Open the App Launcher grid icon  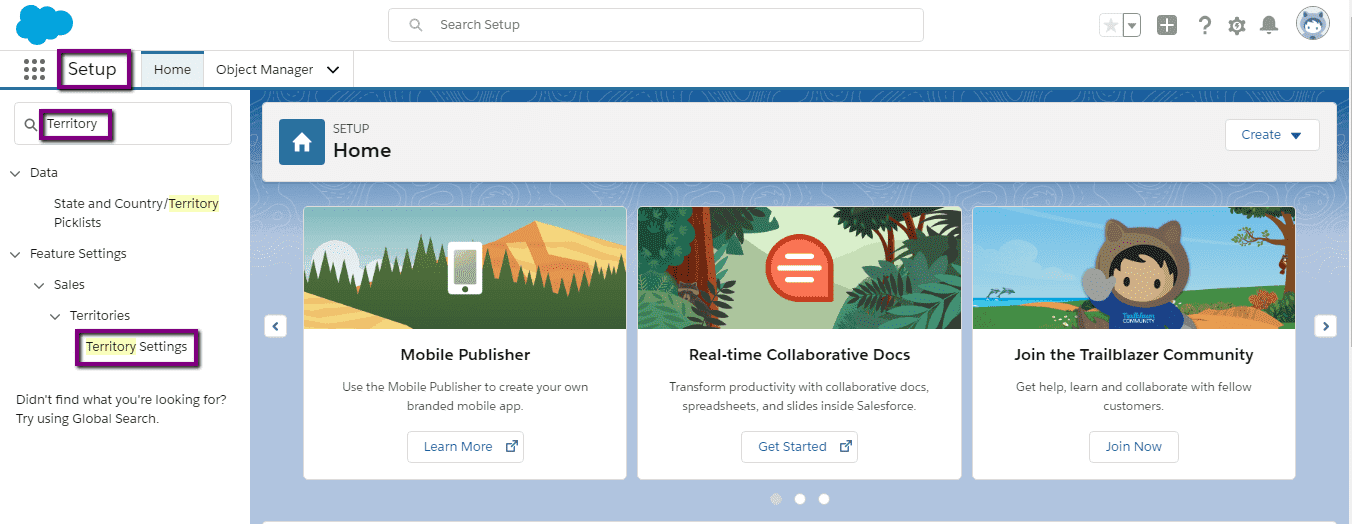pyautogui.click(x=34, y=69)
